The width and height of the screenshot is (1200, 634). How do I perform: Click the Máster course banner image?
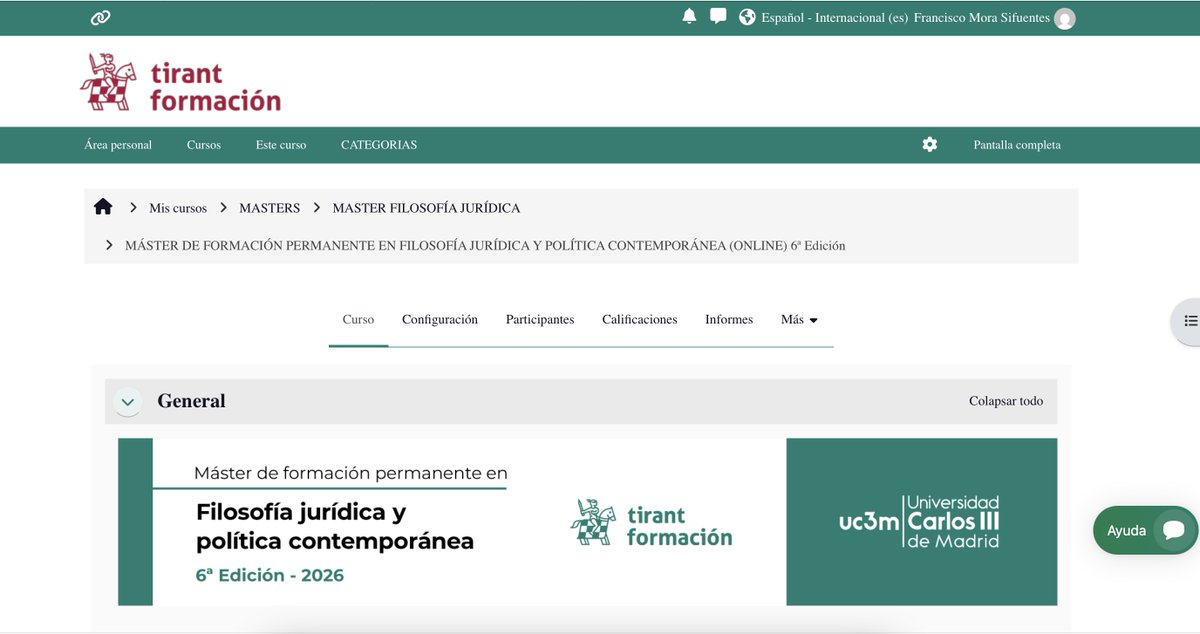[x=587, y=522]
